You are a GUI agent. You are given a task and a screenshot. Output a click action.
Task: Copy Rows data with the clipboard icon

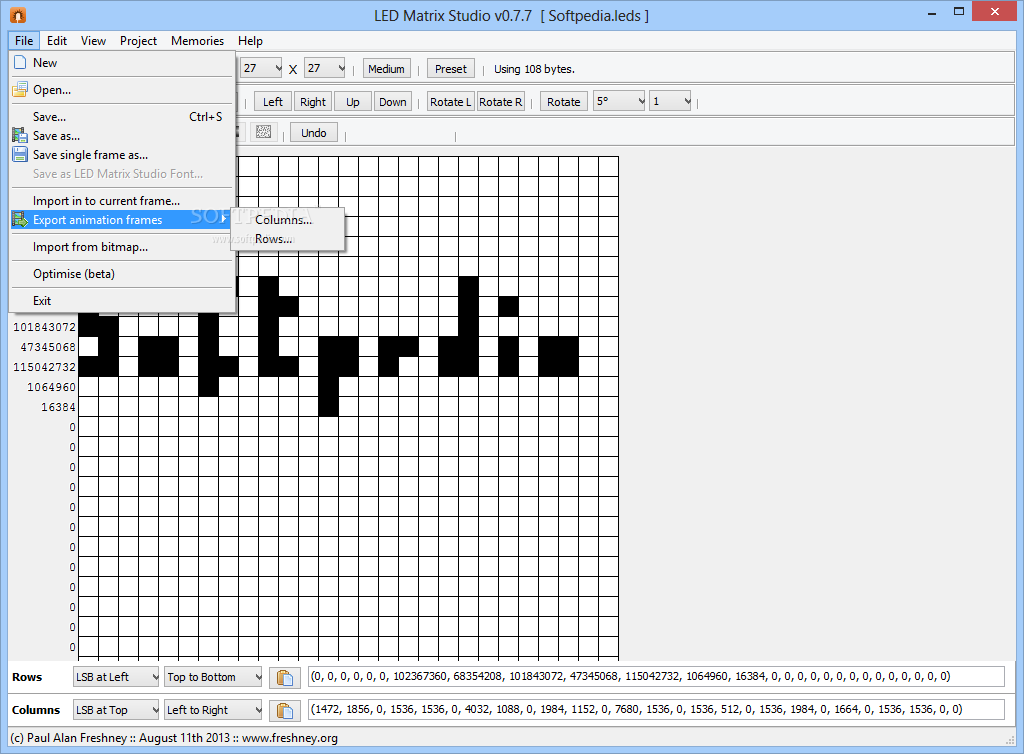point(285,678)
